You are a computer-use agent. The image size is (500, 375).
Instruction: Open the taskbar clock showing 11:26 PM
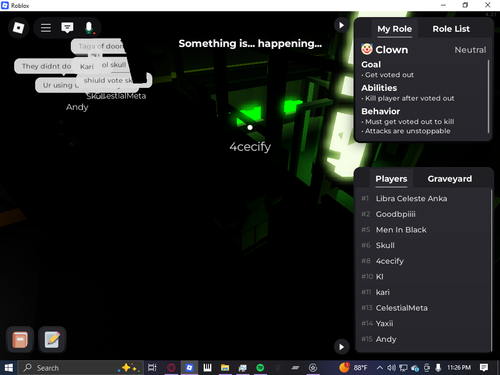tap(459, 368)
